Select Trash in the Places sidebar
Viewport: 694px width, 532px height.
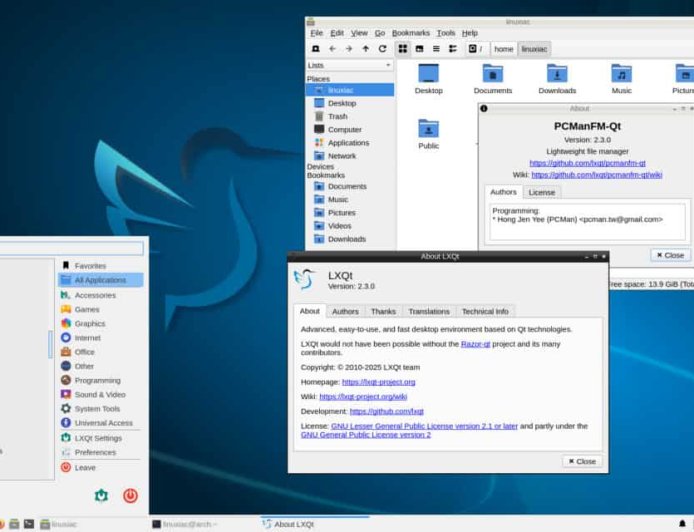(x=337, y=116)
